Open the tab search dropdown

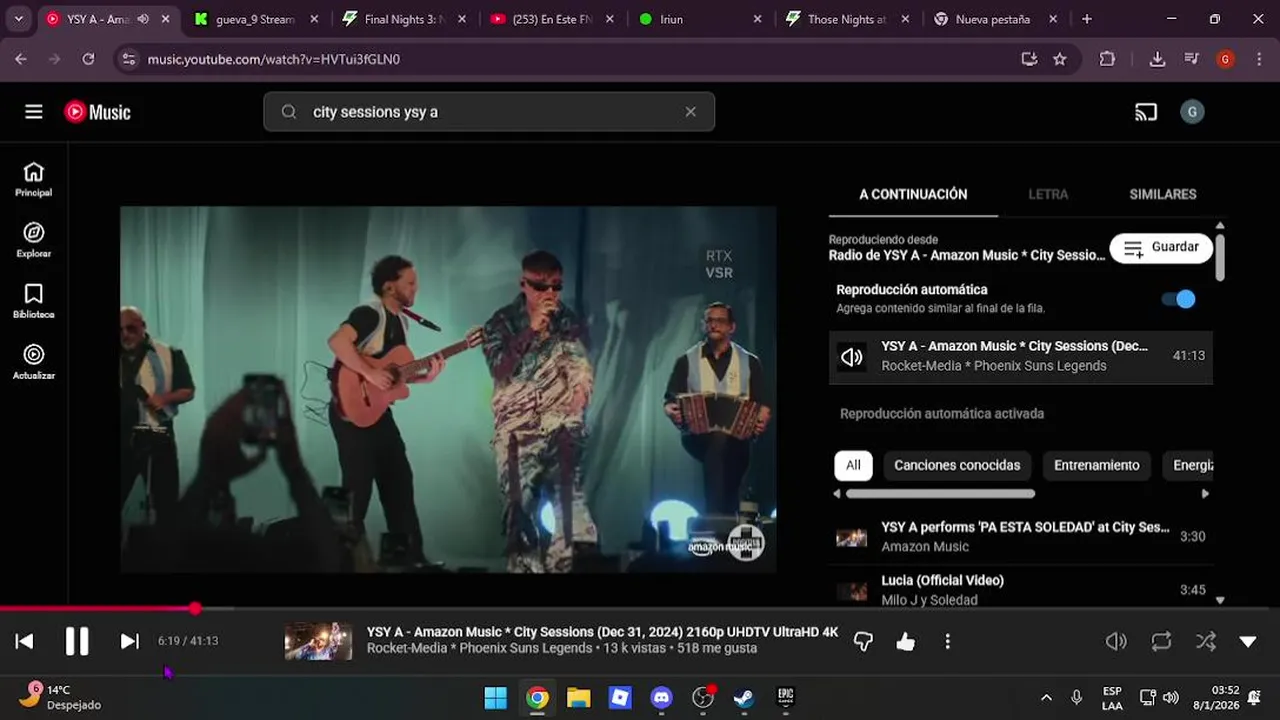[18, 19]
